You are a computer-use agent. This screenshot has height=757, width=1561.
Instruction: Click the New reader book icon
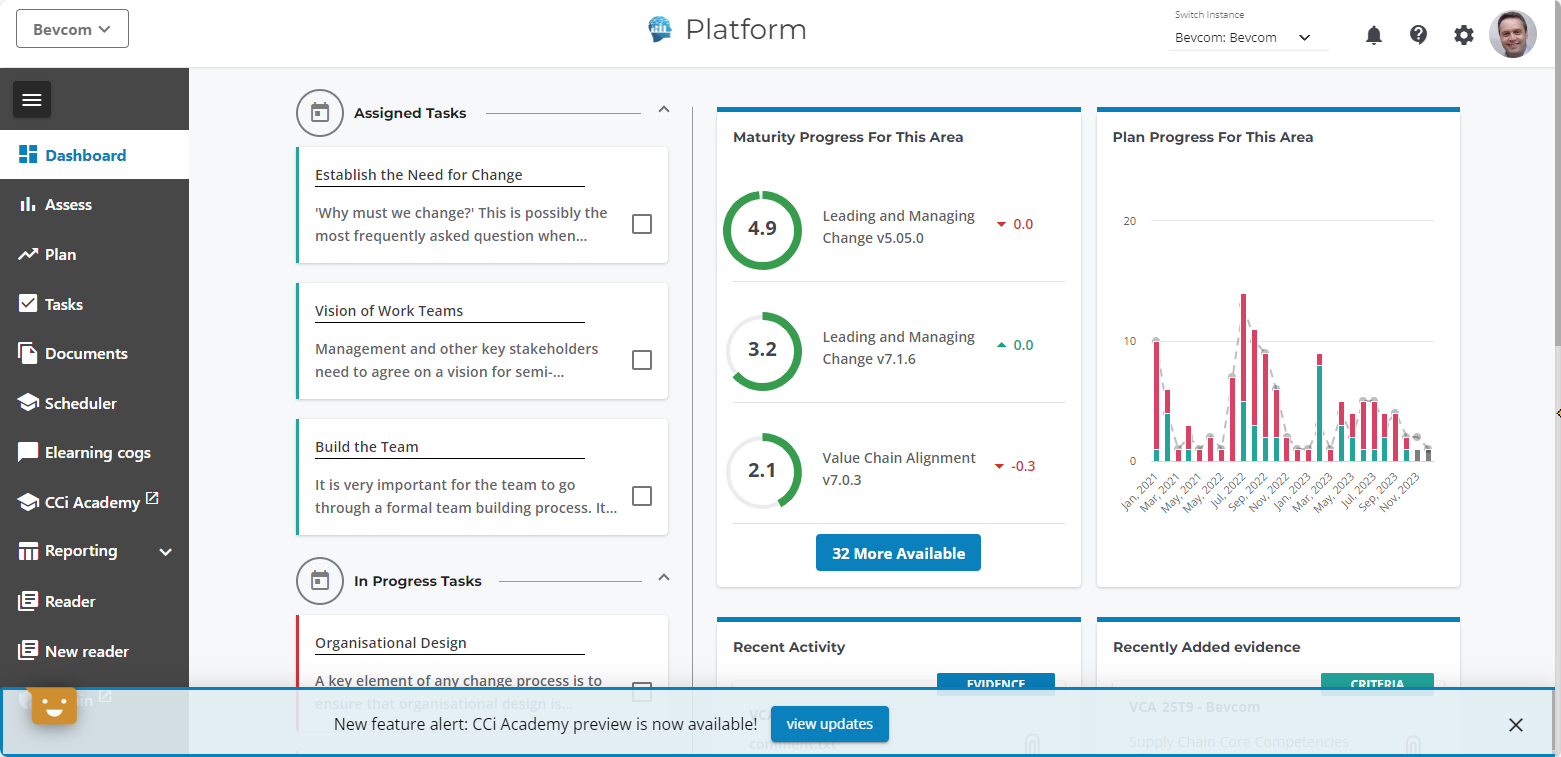tap(28, 651)
